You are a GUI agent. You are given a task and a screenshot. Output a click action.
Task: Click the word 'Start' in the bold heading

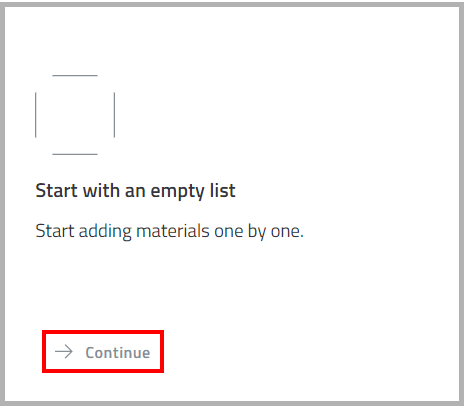[56, 191]
